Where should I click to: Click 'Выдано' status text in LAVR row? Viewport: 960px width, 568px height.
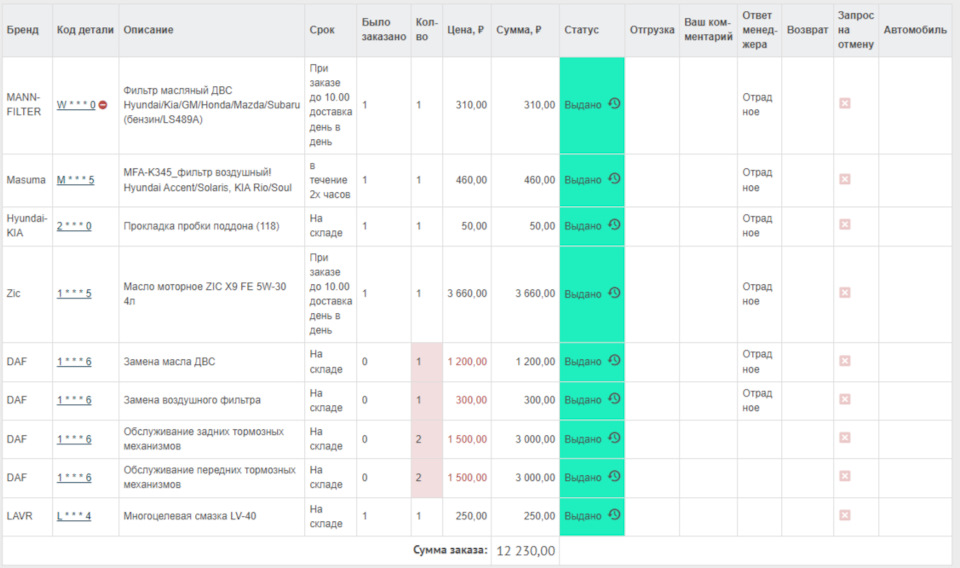click(582, 516)
